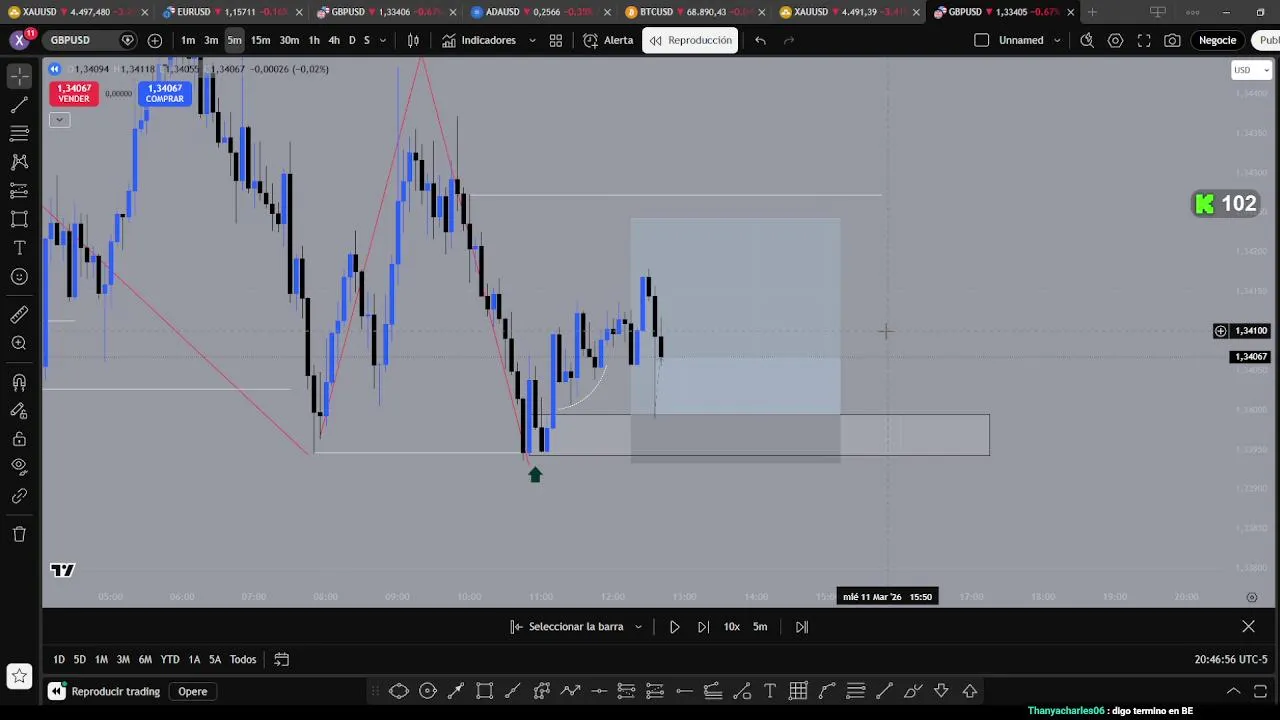Undo the last chart action
Viewport: 1280px width, 720px height.
[x=760, y=40]
